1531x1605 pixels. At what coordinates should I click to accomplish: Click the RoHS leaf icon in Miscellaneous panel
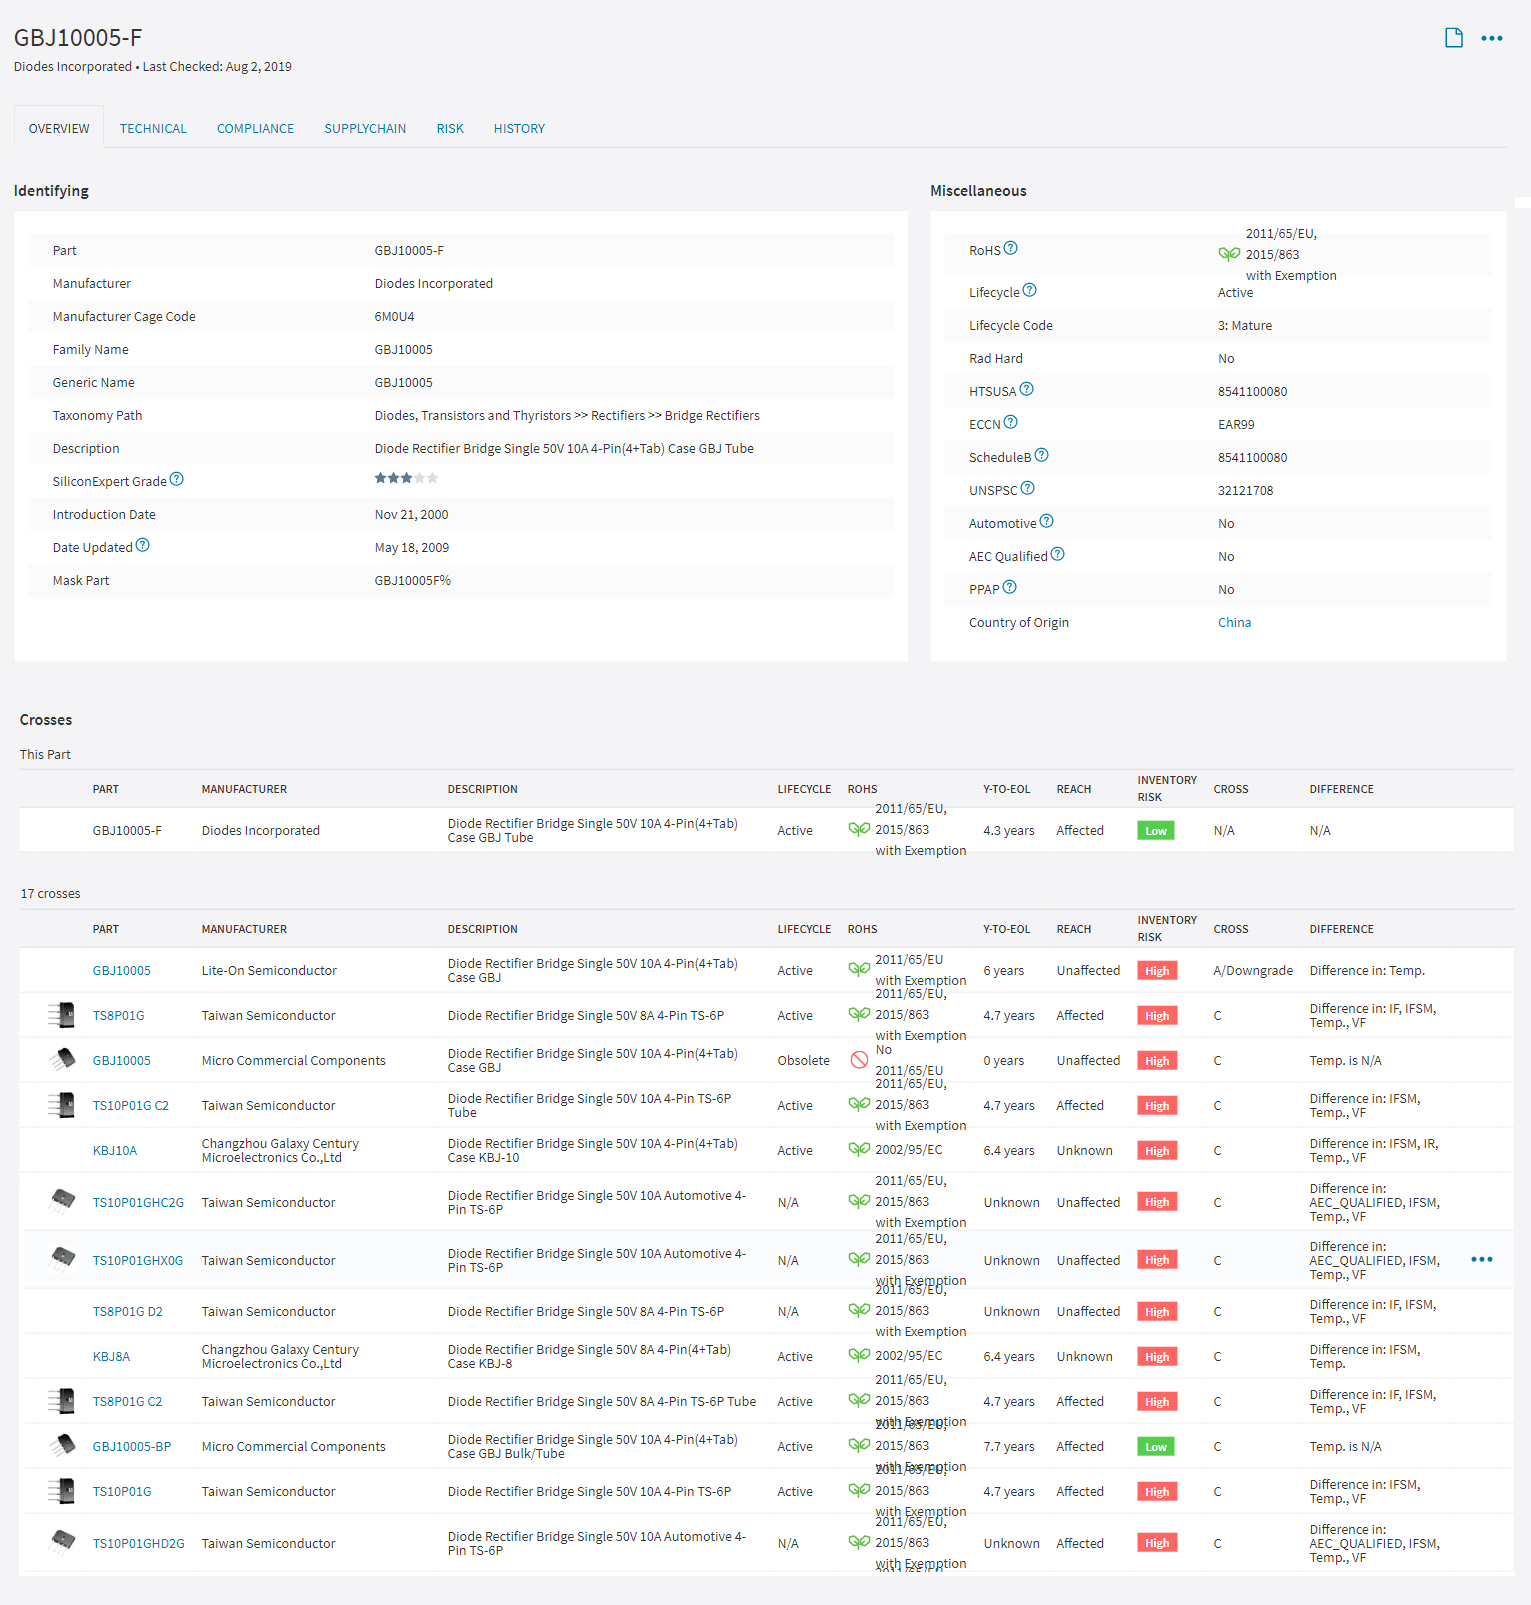pos(1229,254)
